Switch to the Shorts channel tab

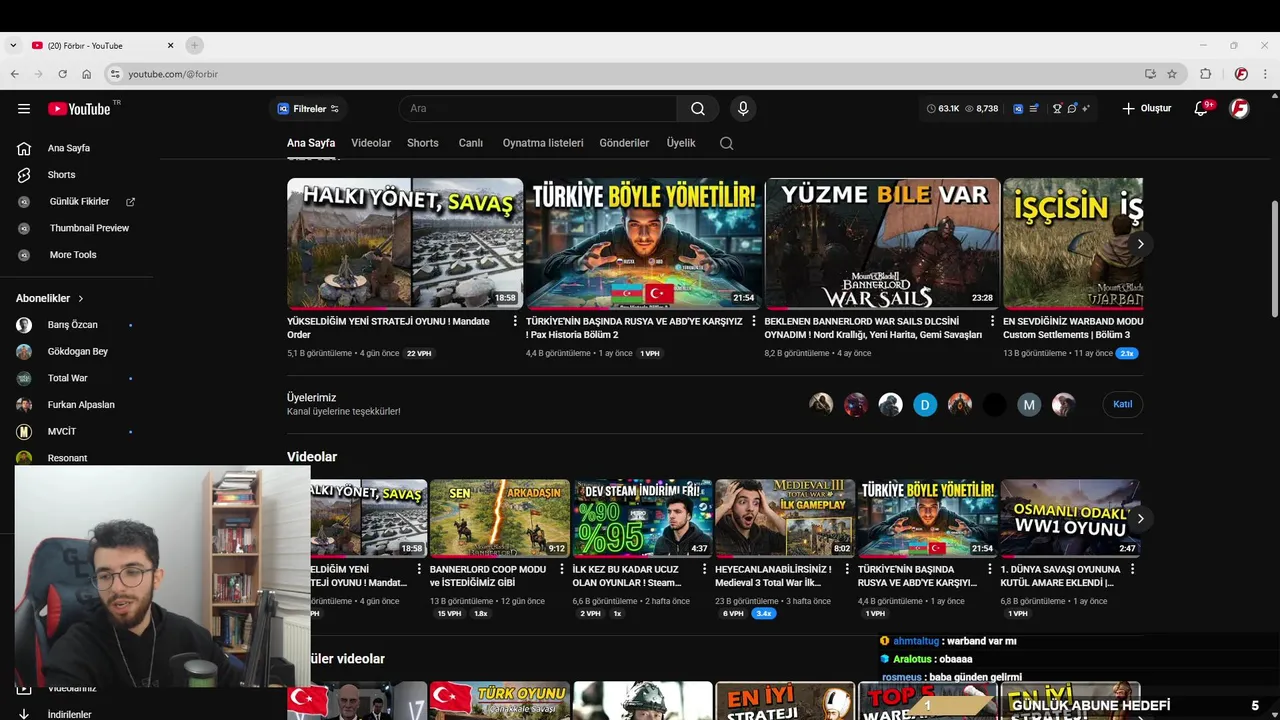(x=423, y=143)
